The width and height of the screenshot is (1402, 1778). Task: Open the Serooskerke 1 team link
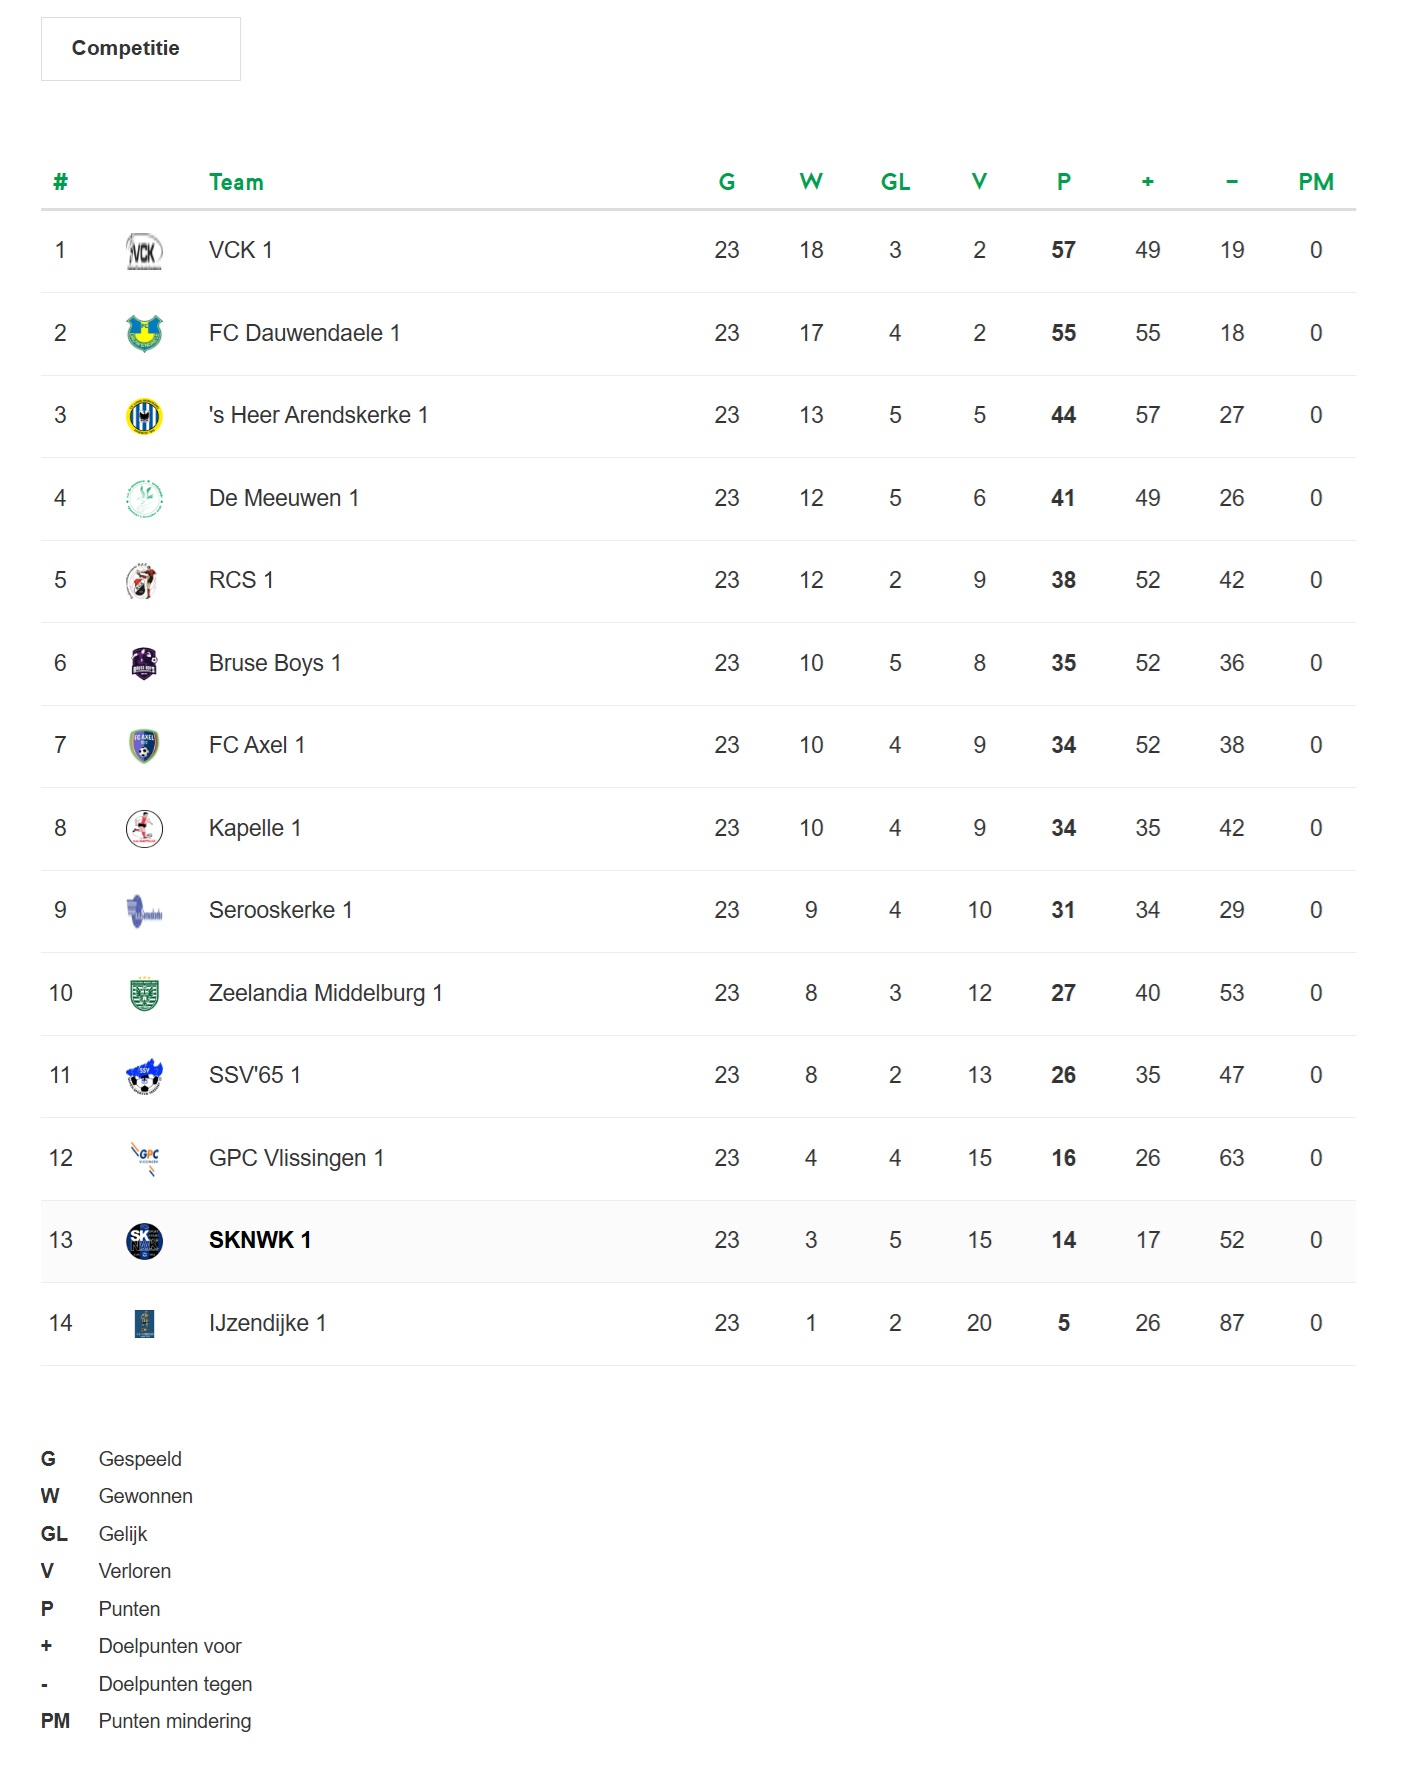(280, 910)
